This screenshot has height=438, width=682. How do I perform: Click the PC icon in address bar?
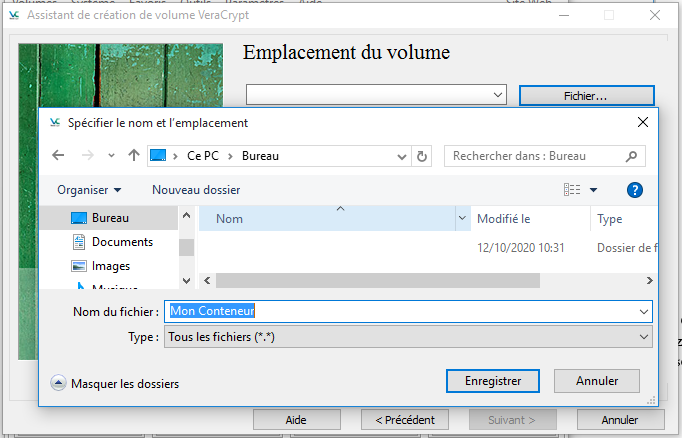158,155
